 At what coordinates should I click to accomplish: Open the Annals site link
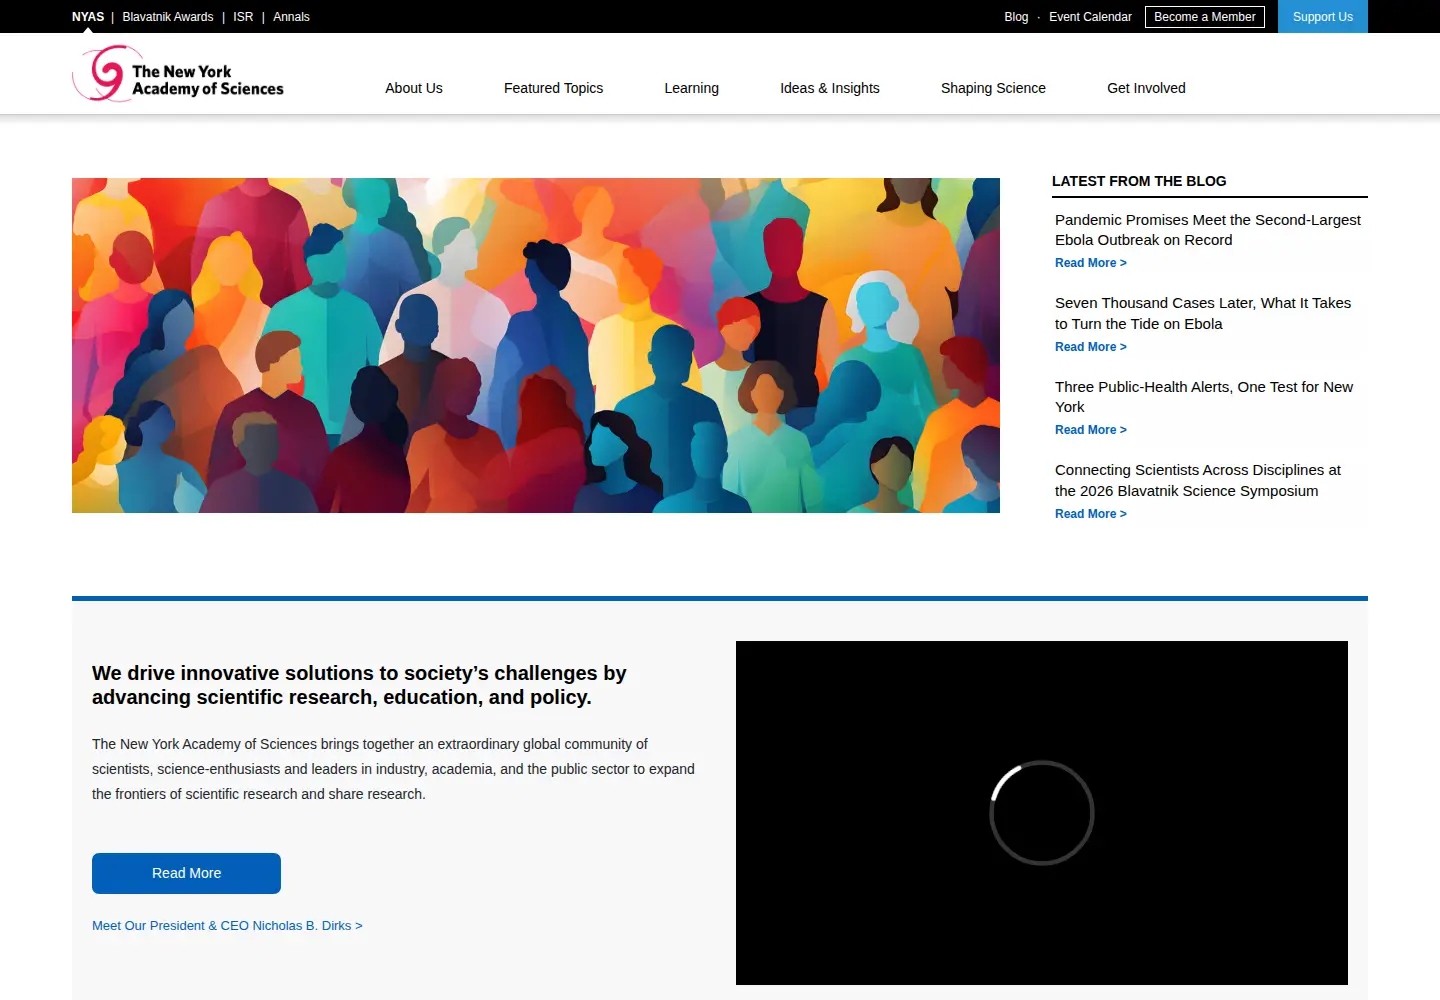pyautogui.click(x=291, y=17)
